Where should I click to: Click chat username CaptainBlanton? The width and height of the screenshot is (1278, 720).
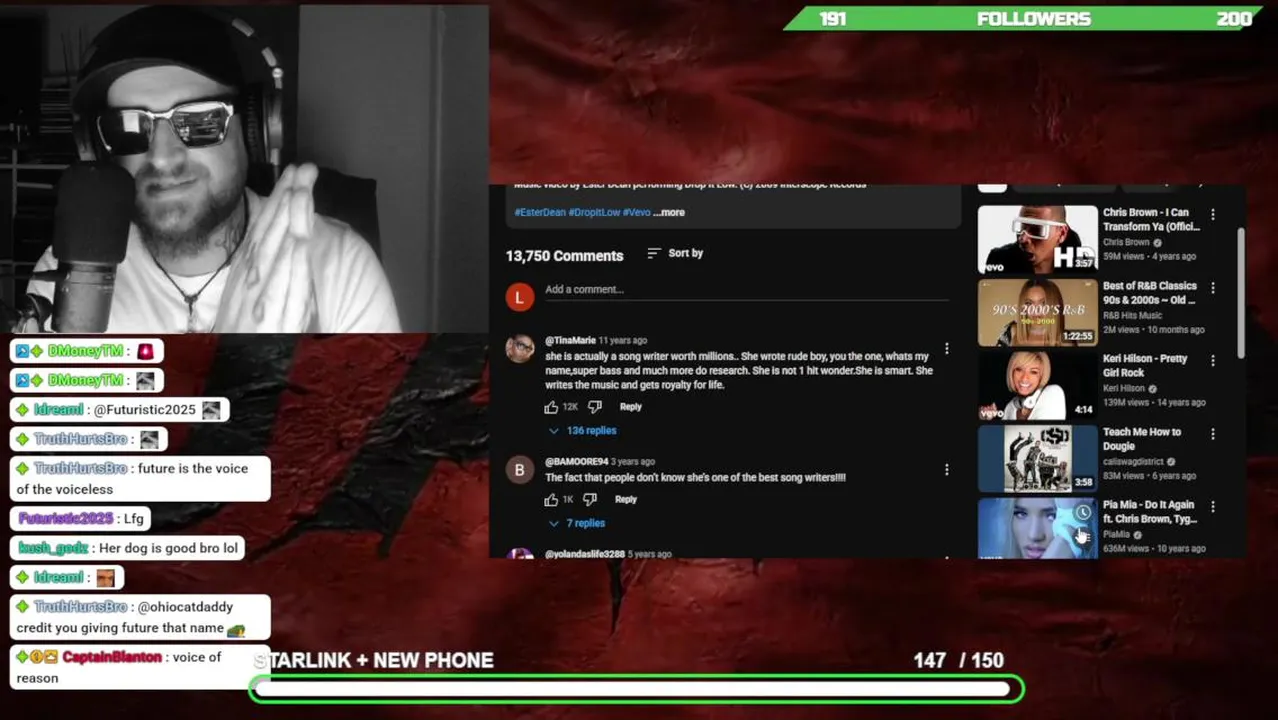[x=112, y=657]
